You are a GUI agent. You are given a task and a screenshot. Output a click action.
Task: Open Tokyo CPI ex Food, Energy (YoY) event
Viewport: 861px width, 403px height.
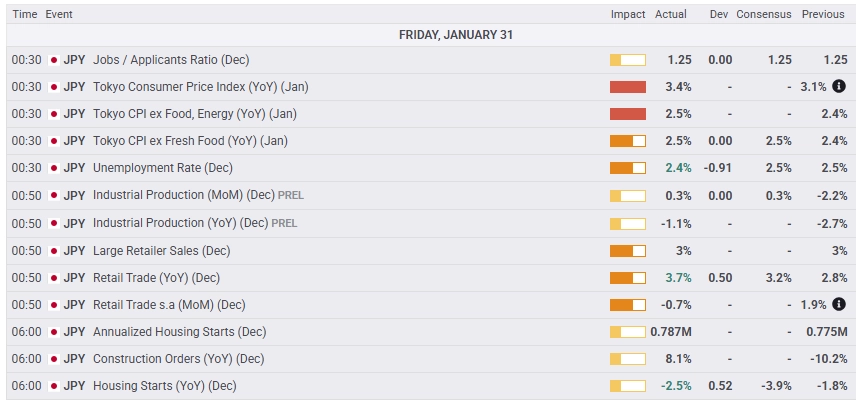(x=195, y=114)
